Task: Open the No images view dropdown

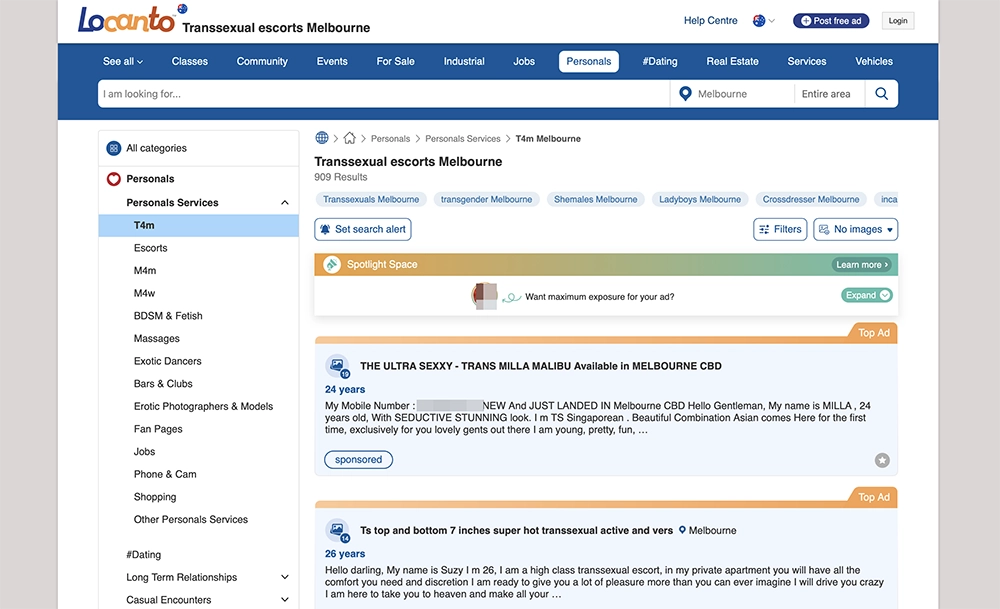Action: tap(855, 229)
